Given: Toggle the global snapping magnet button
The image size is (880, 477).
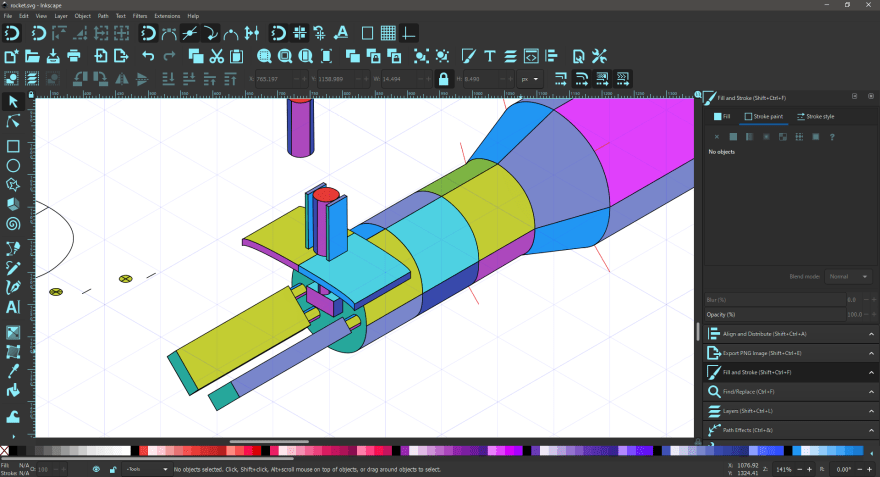Looking at the screenshot, I should [12, 33].
